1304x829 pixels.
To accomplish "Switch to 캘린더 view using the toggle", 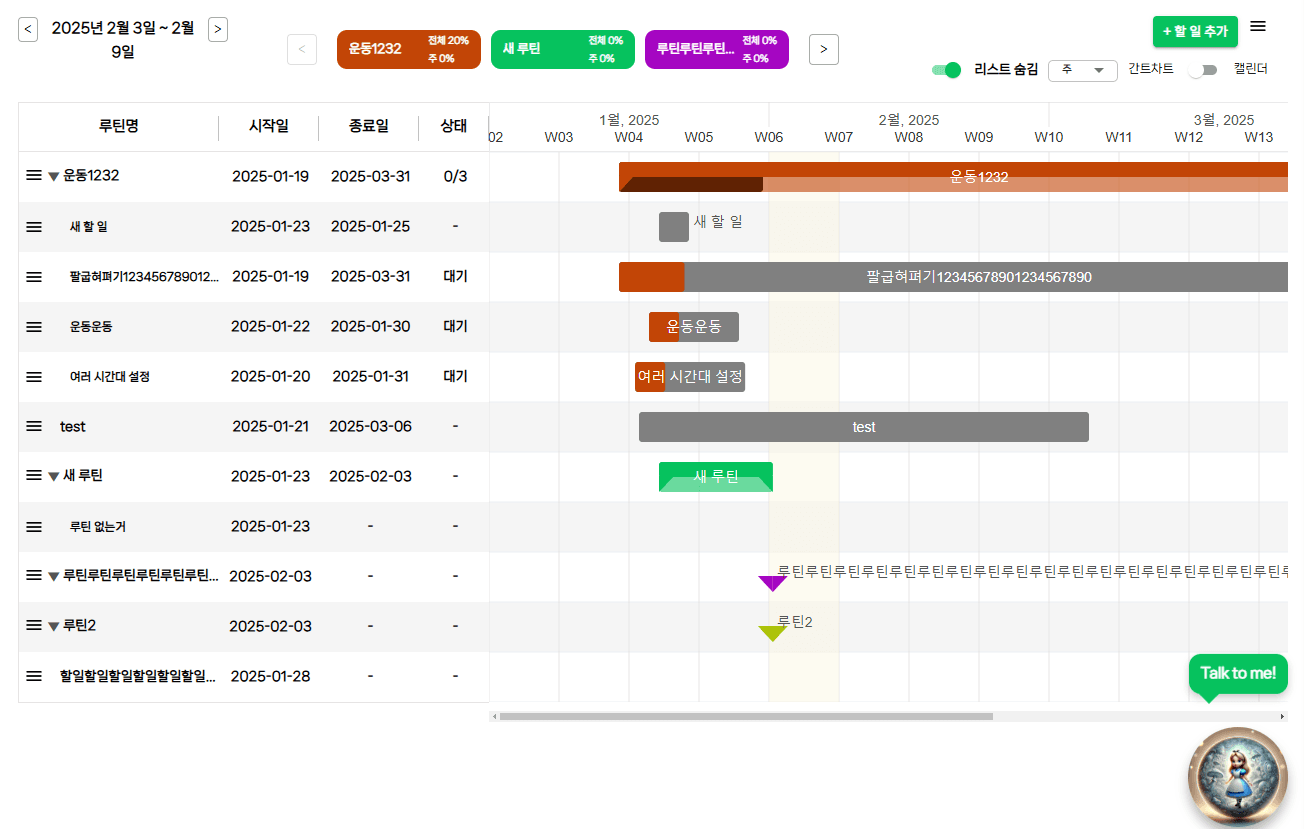I will click(1203, 70).
